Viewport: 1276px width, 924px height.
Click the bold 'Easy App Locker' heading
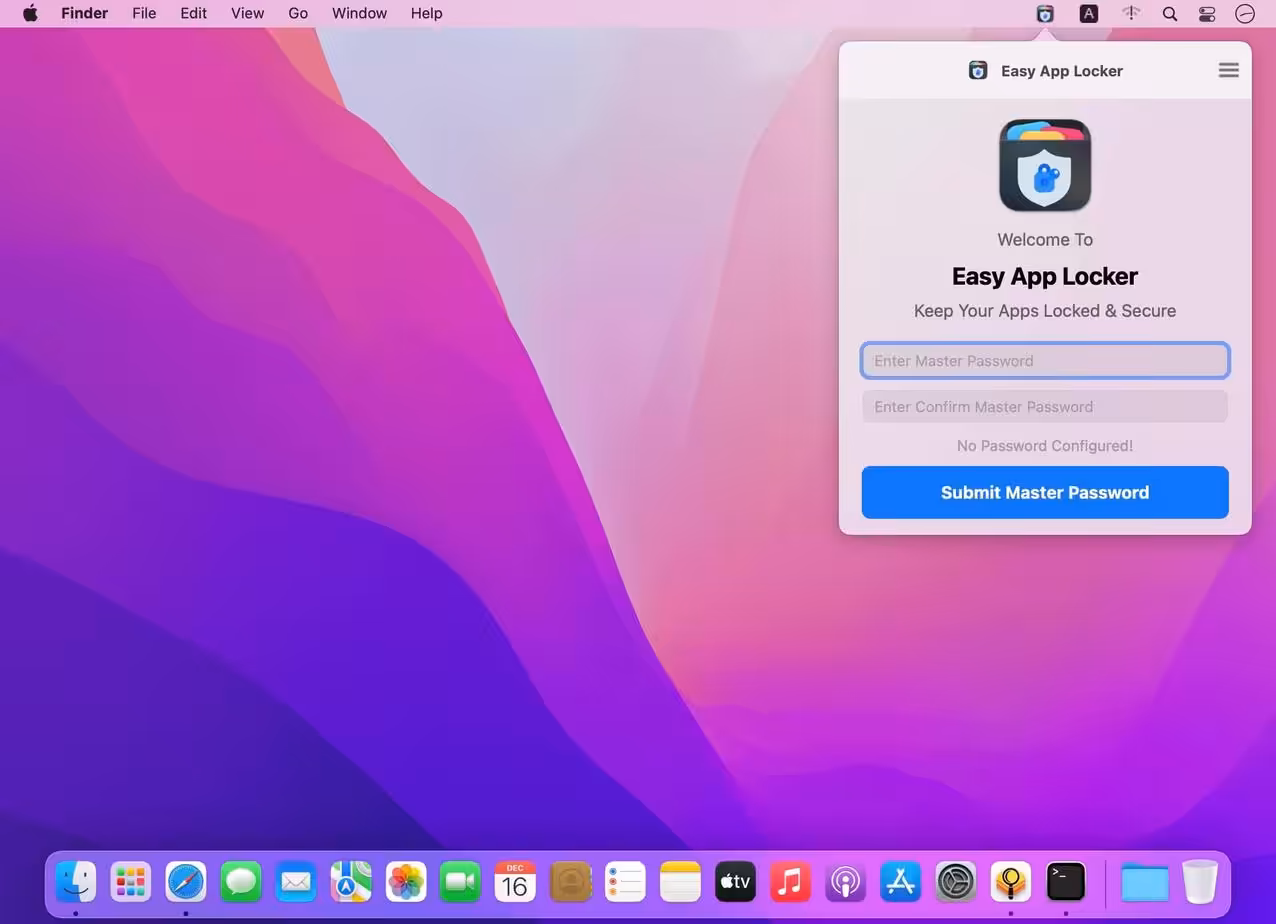(1045, 276)
